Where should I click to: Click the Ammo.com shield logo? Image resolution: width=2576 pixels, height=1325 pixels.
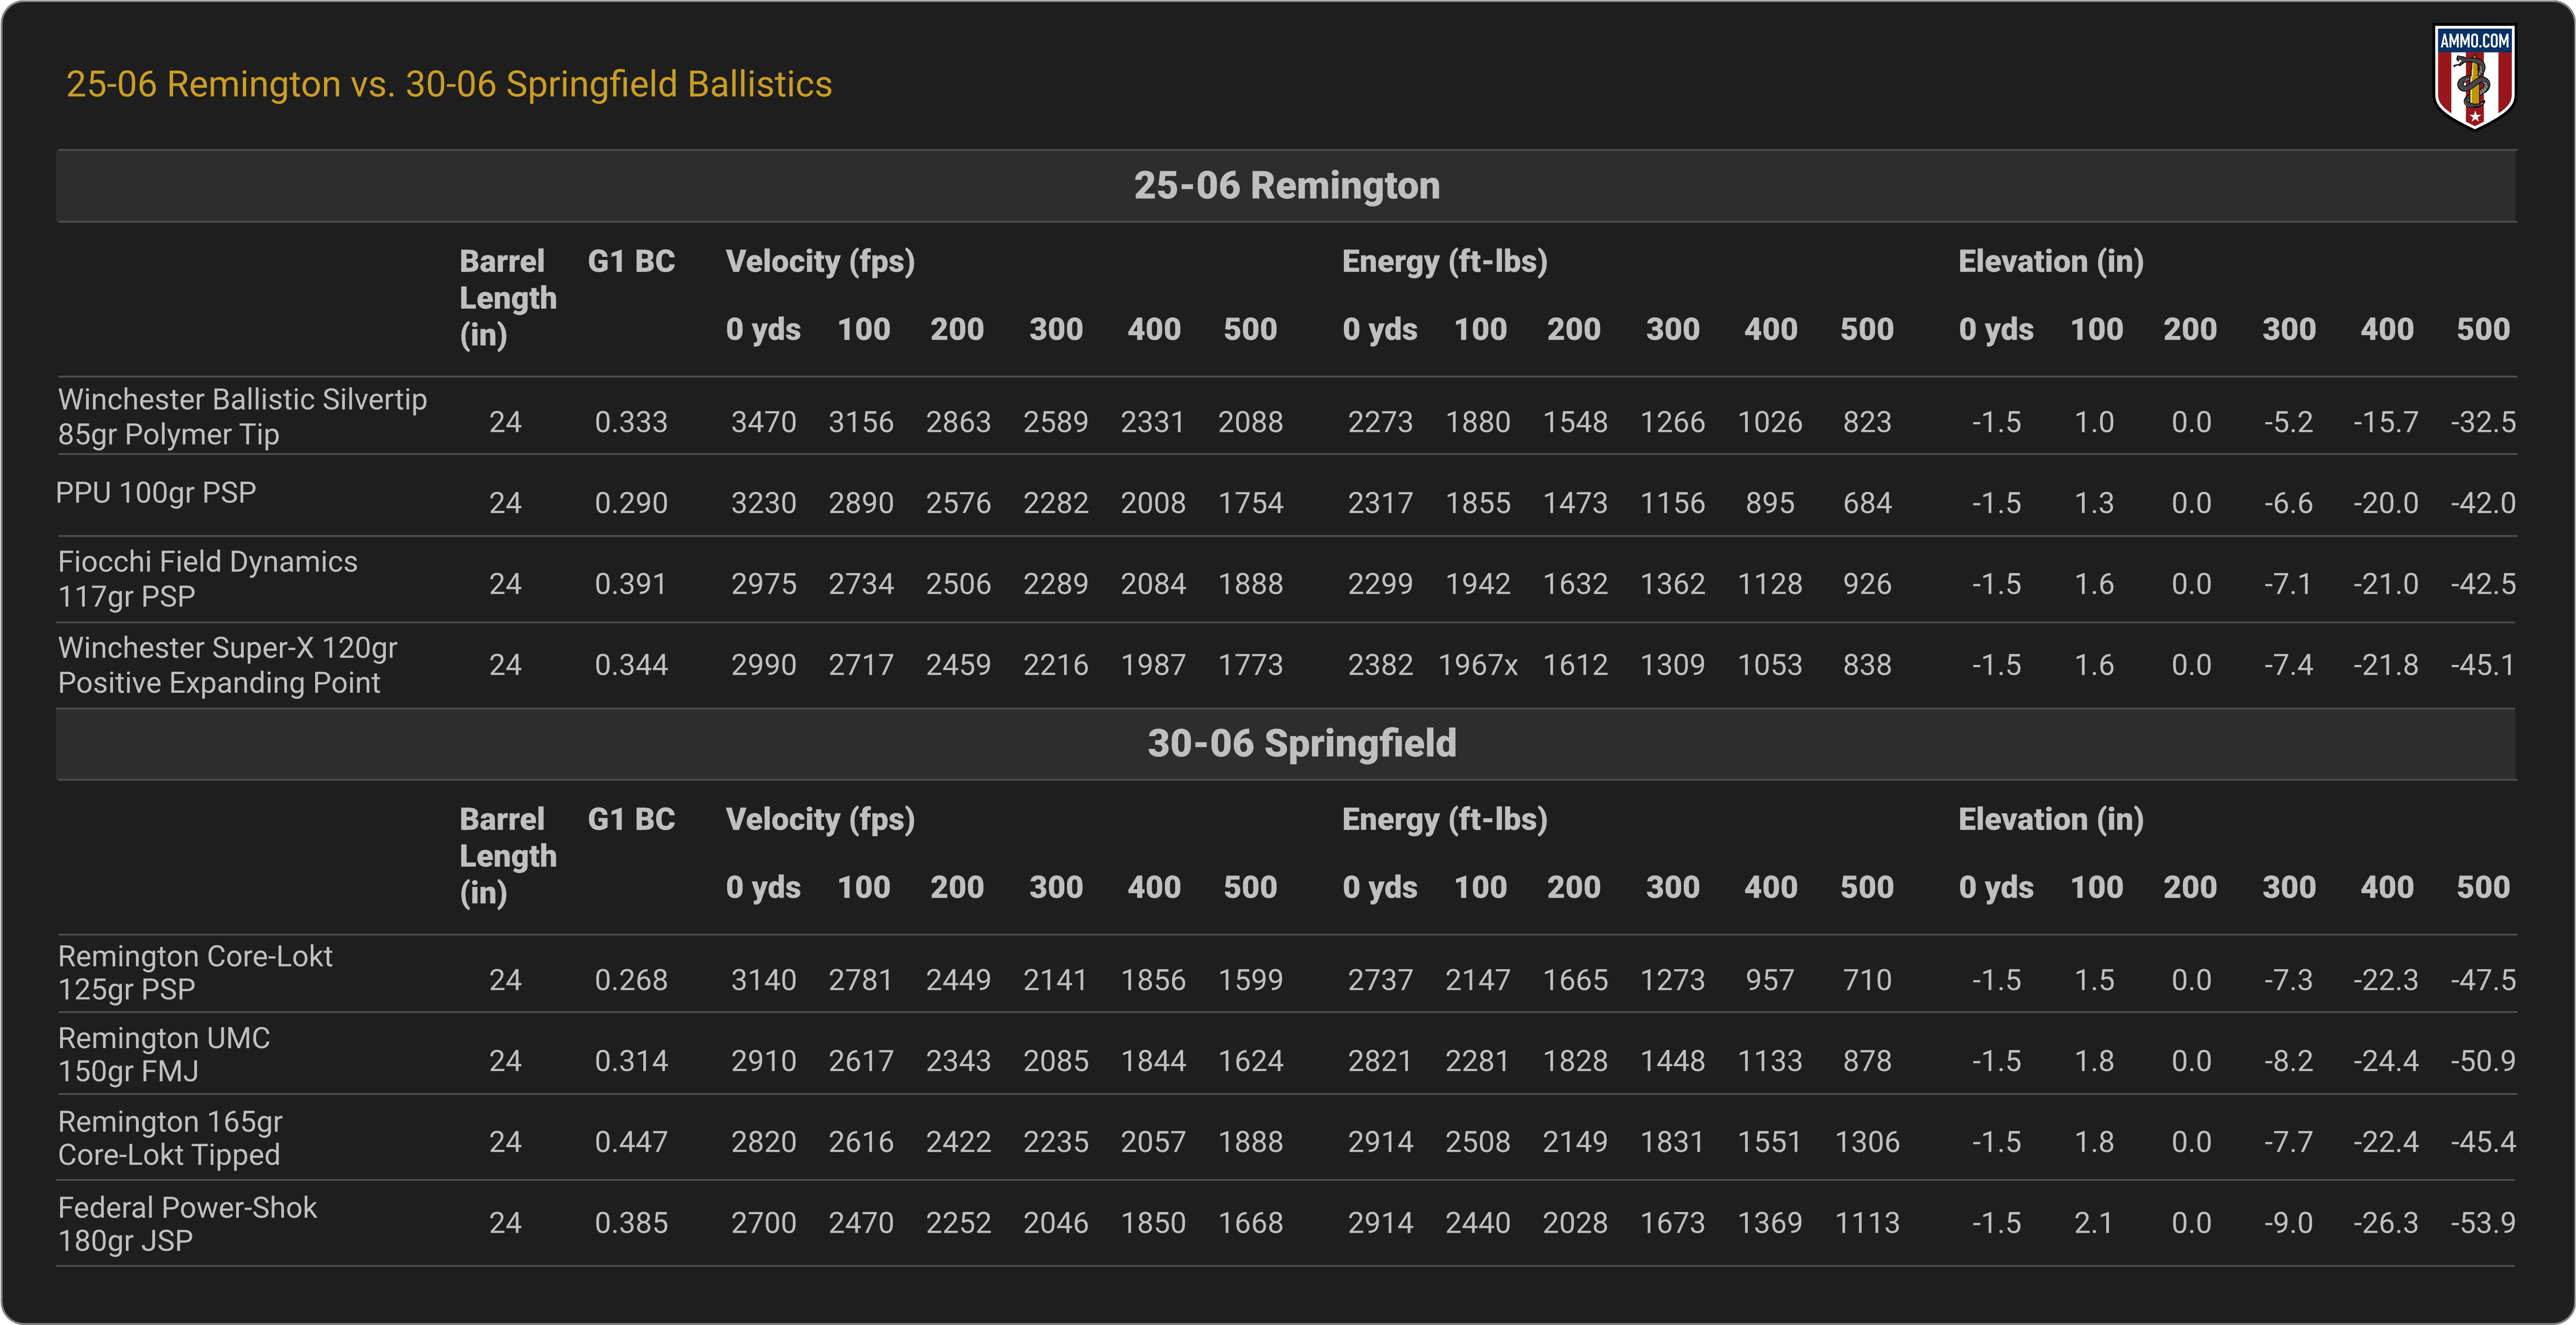coord(2474,77)
